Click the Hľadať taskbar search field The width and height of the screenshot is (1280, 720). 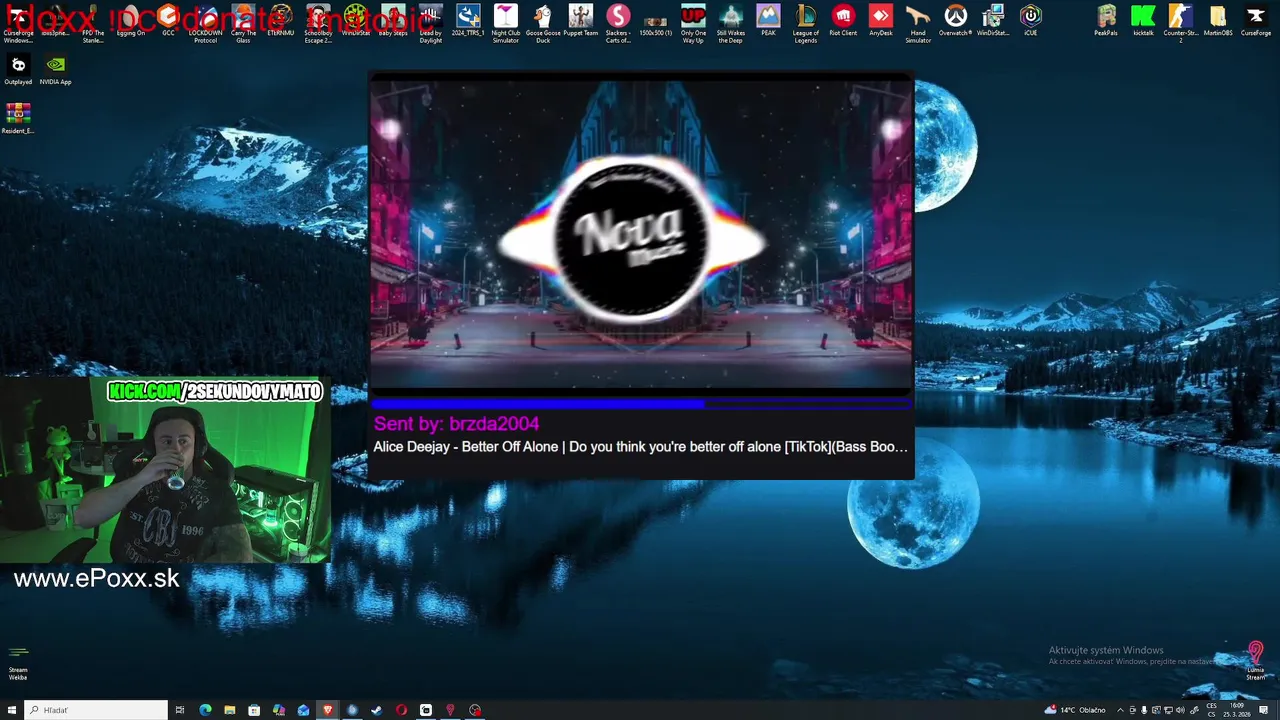(96, 710)
